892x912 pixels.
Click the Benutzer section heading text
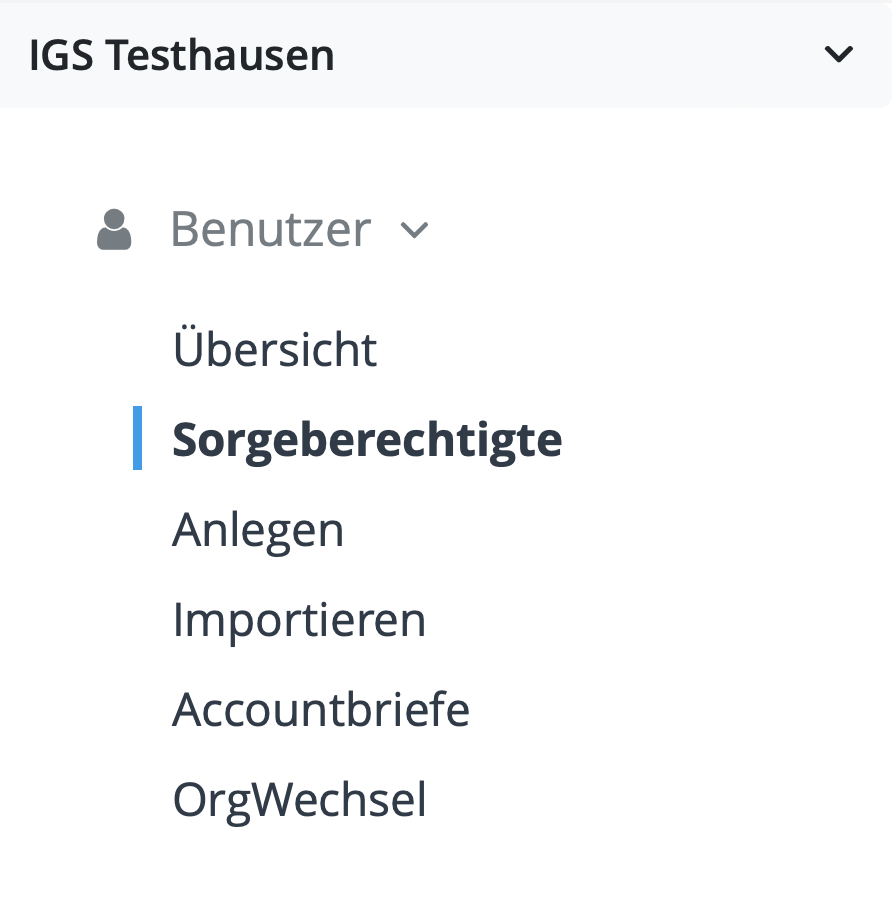270,230
